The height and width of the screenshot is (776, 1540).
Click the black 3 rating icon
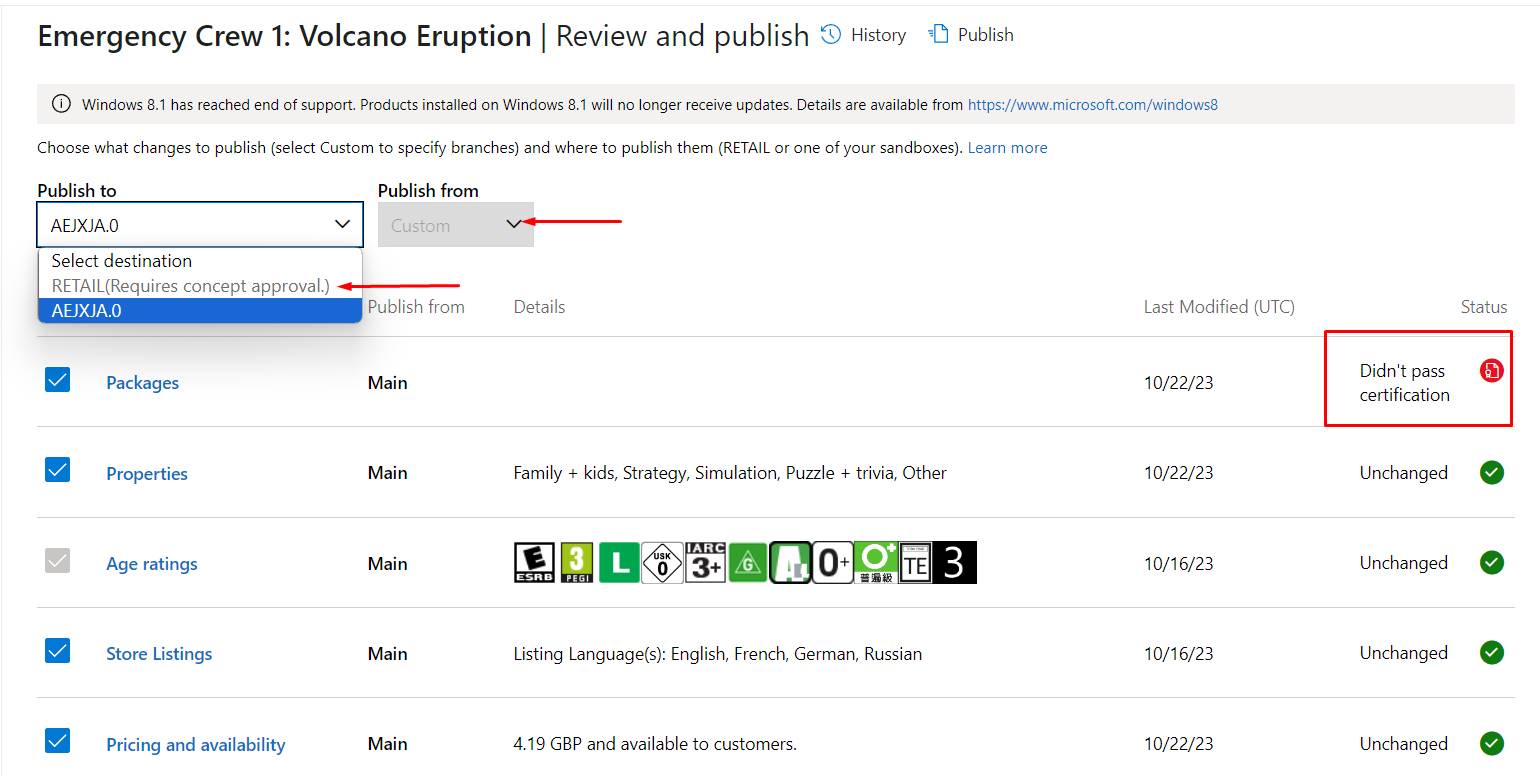pyautogui.click(x=954, y=563)
